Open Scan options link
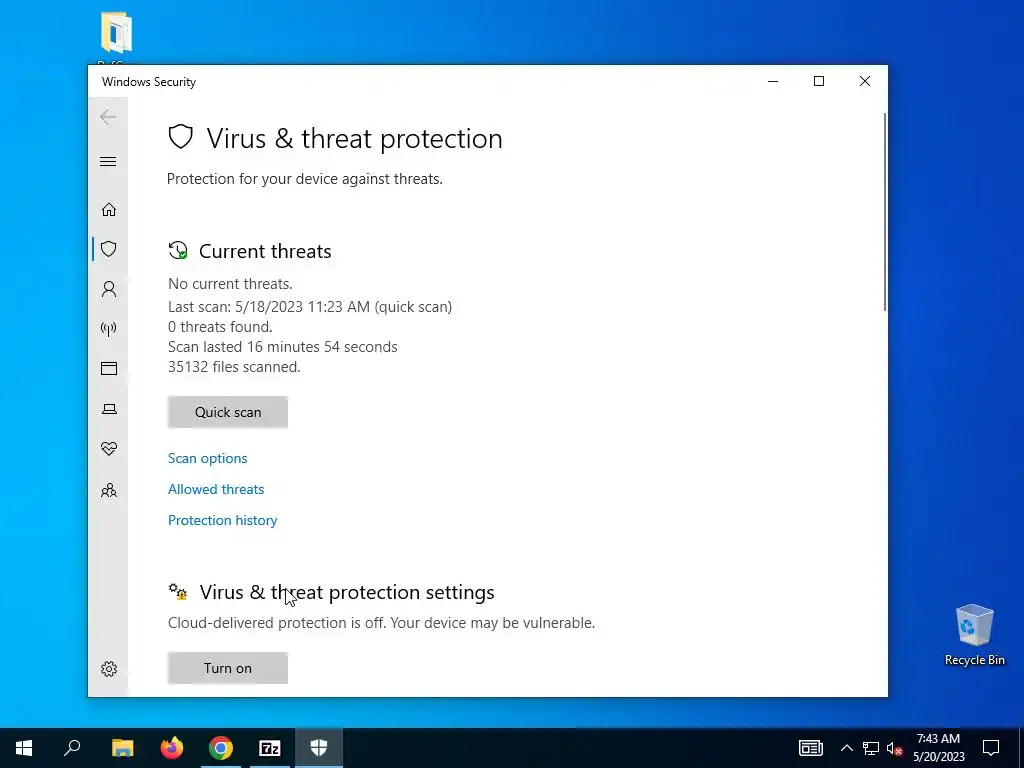The height and width of the screenshot is (768, 1024). click(208, 458)
